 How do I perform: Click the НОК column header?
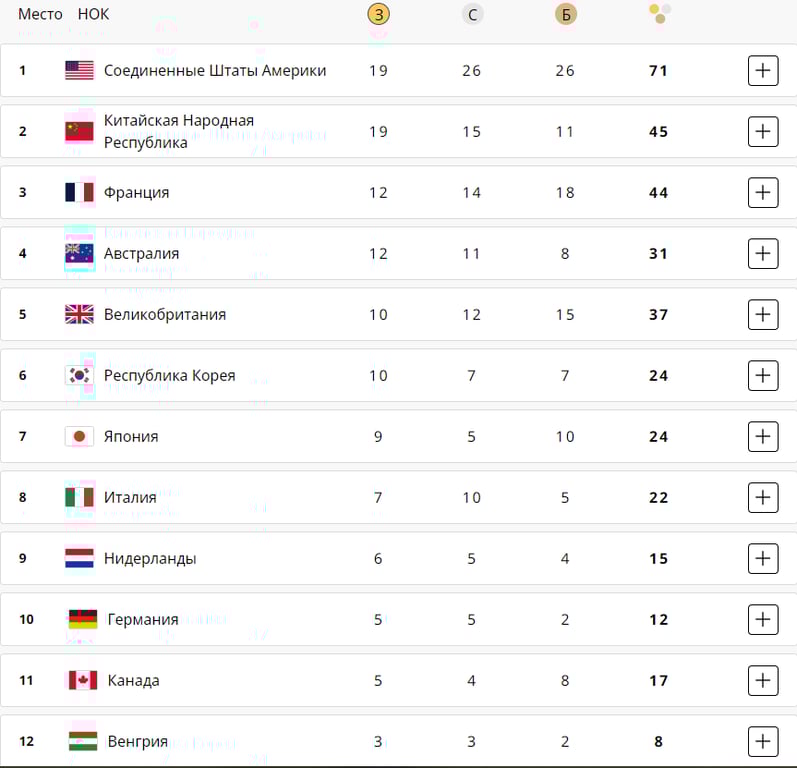(x=93, y=14)
